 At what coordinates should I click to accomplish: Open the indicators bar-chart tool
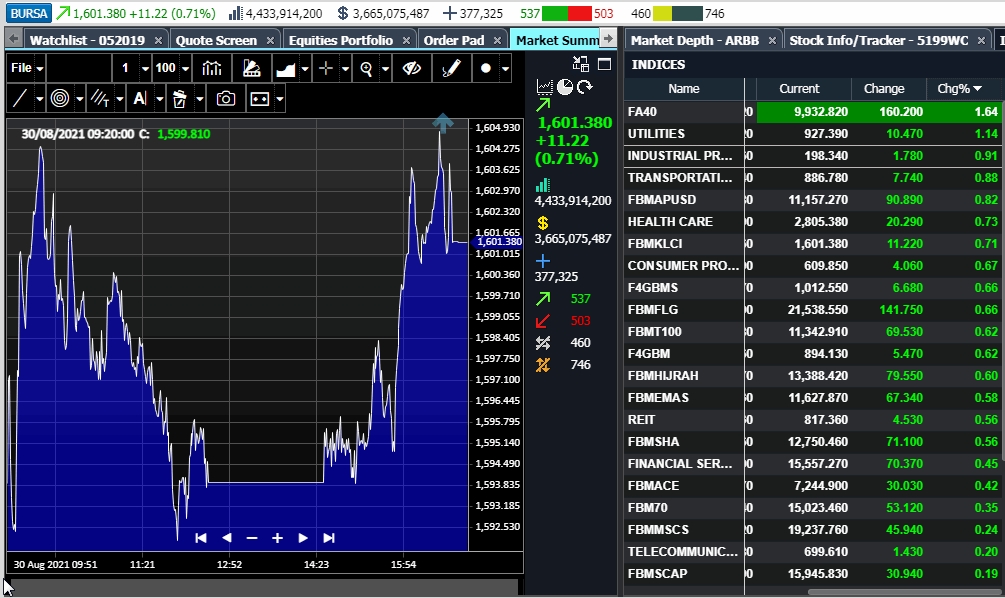pos(212,68)
